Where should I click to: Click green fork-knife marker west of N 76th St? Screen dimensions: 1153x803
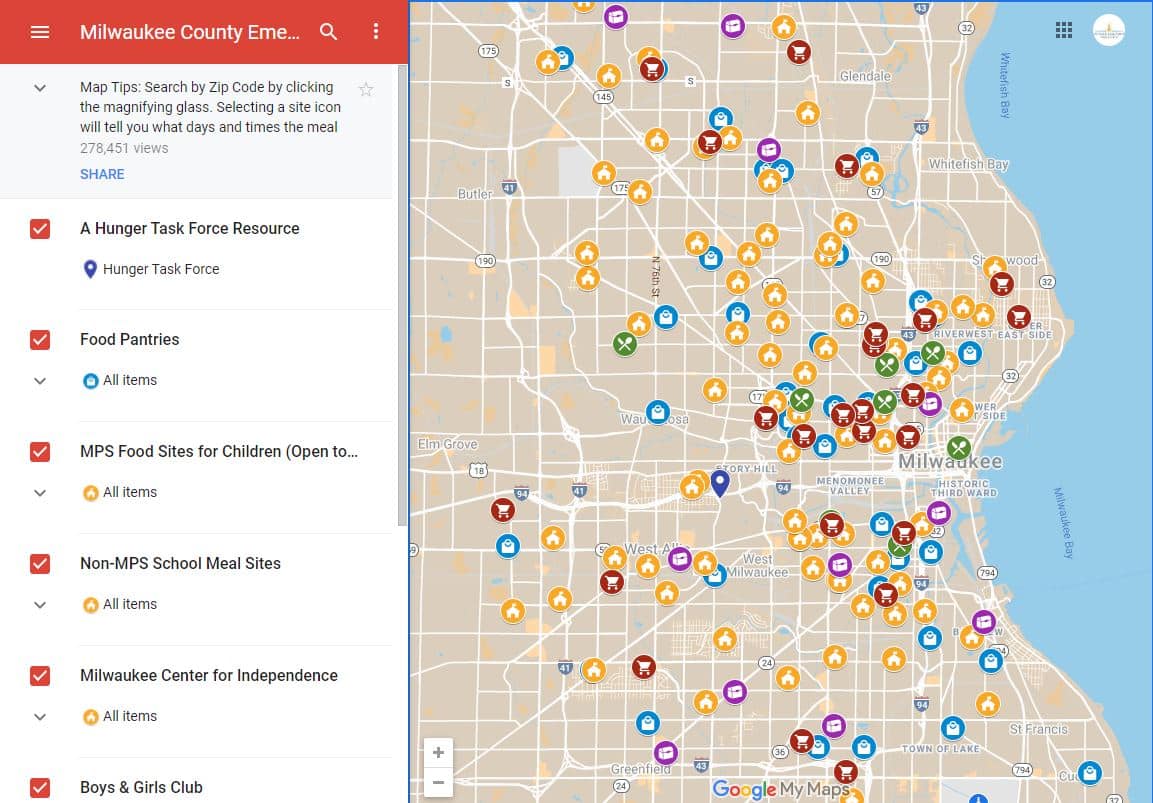pyautogui.click(x=625, y=343)
